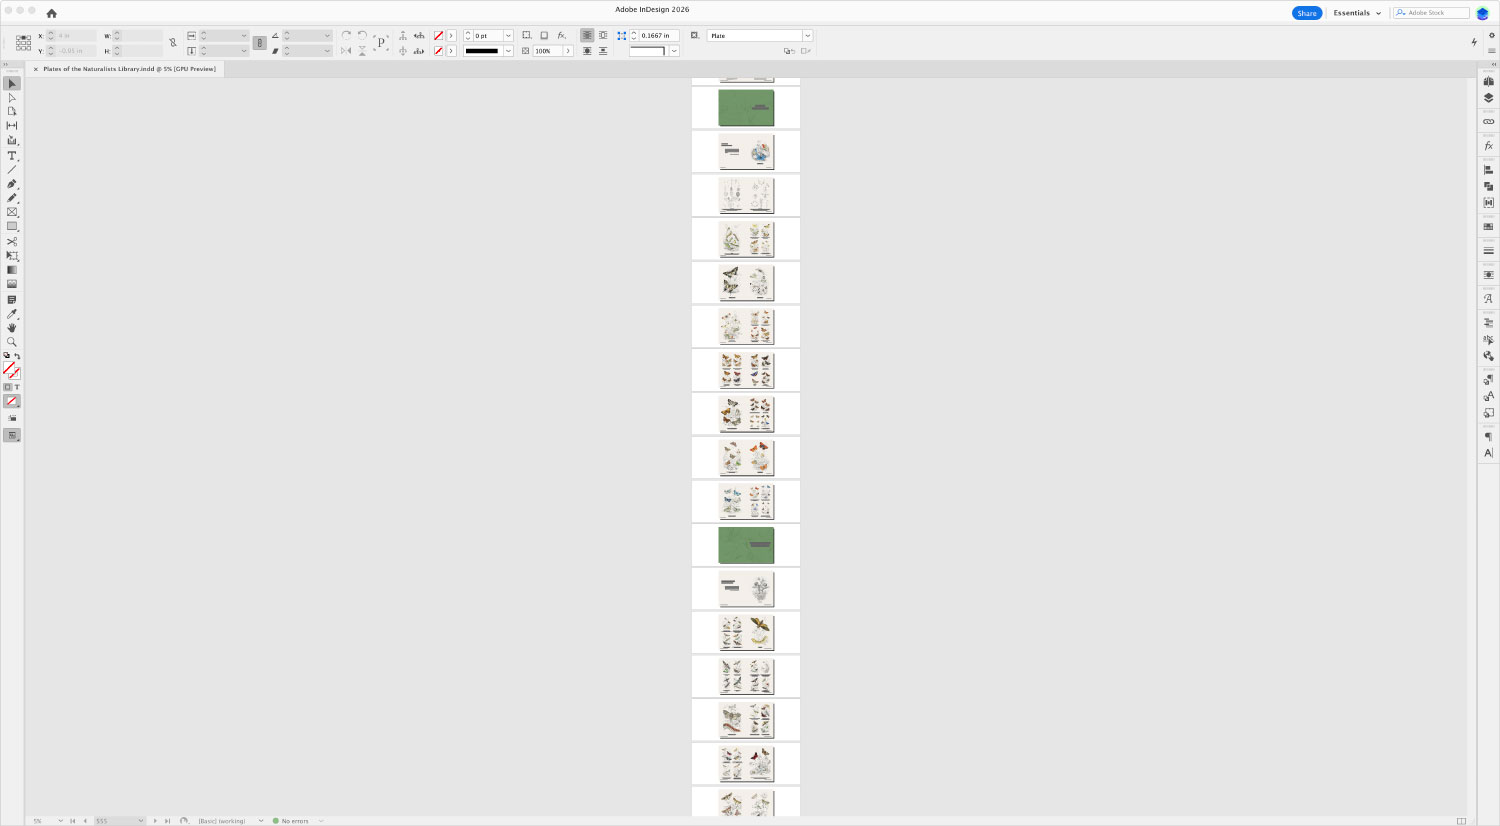Viewport: 1500px width, 826px height.
Task: Select the Scissors tool
Action: pos(12,242)
